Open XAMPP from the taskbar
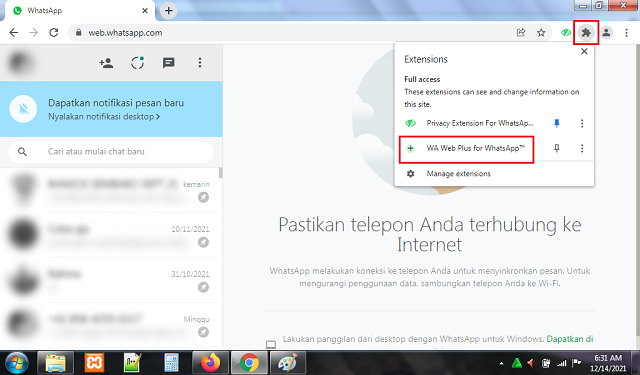This screenshot has height=375, width=640. tap(94, 363)
